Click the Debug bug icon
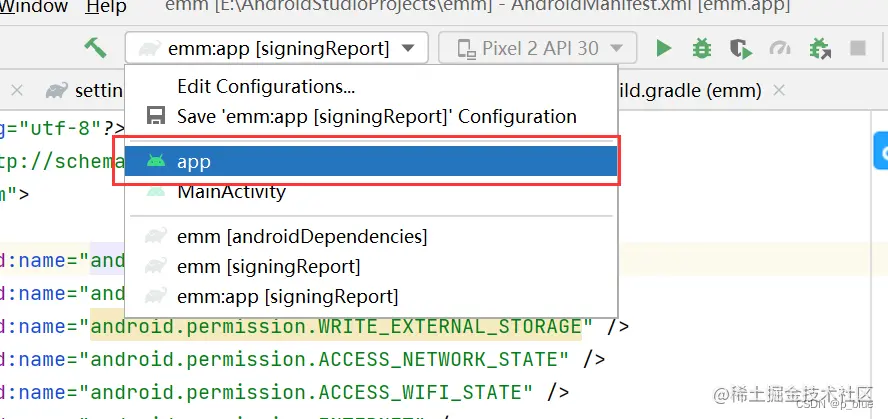The width and height of the screenshot is (888, 419). coord(702,48)
